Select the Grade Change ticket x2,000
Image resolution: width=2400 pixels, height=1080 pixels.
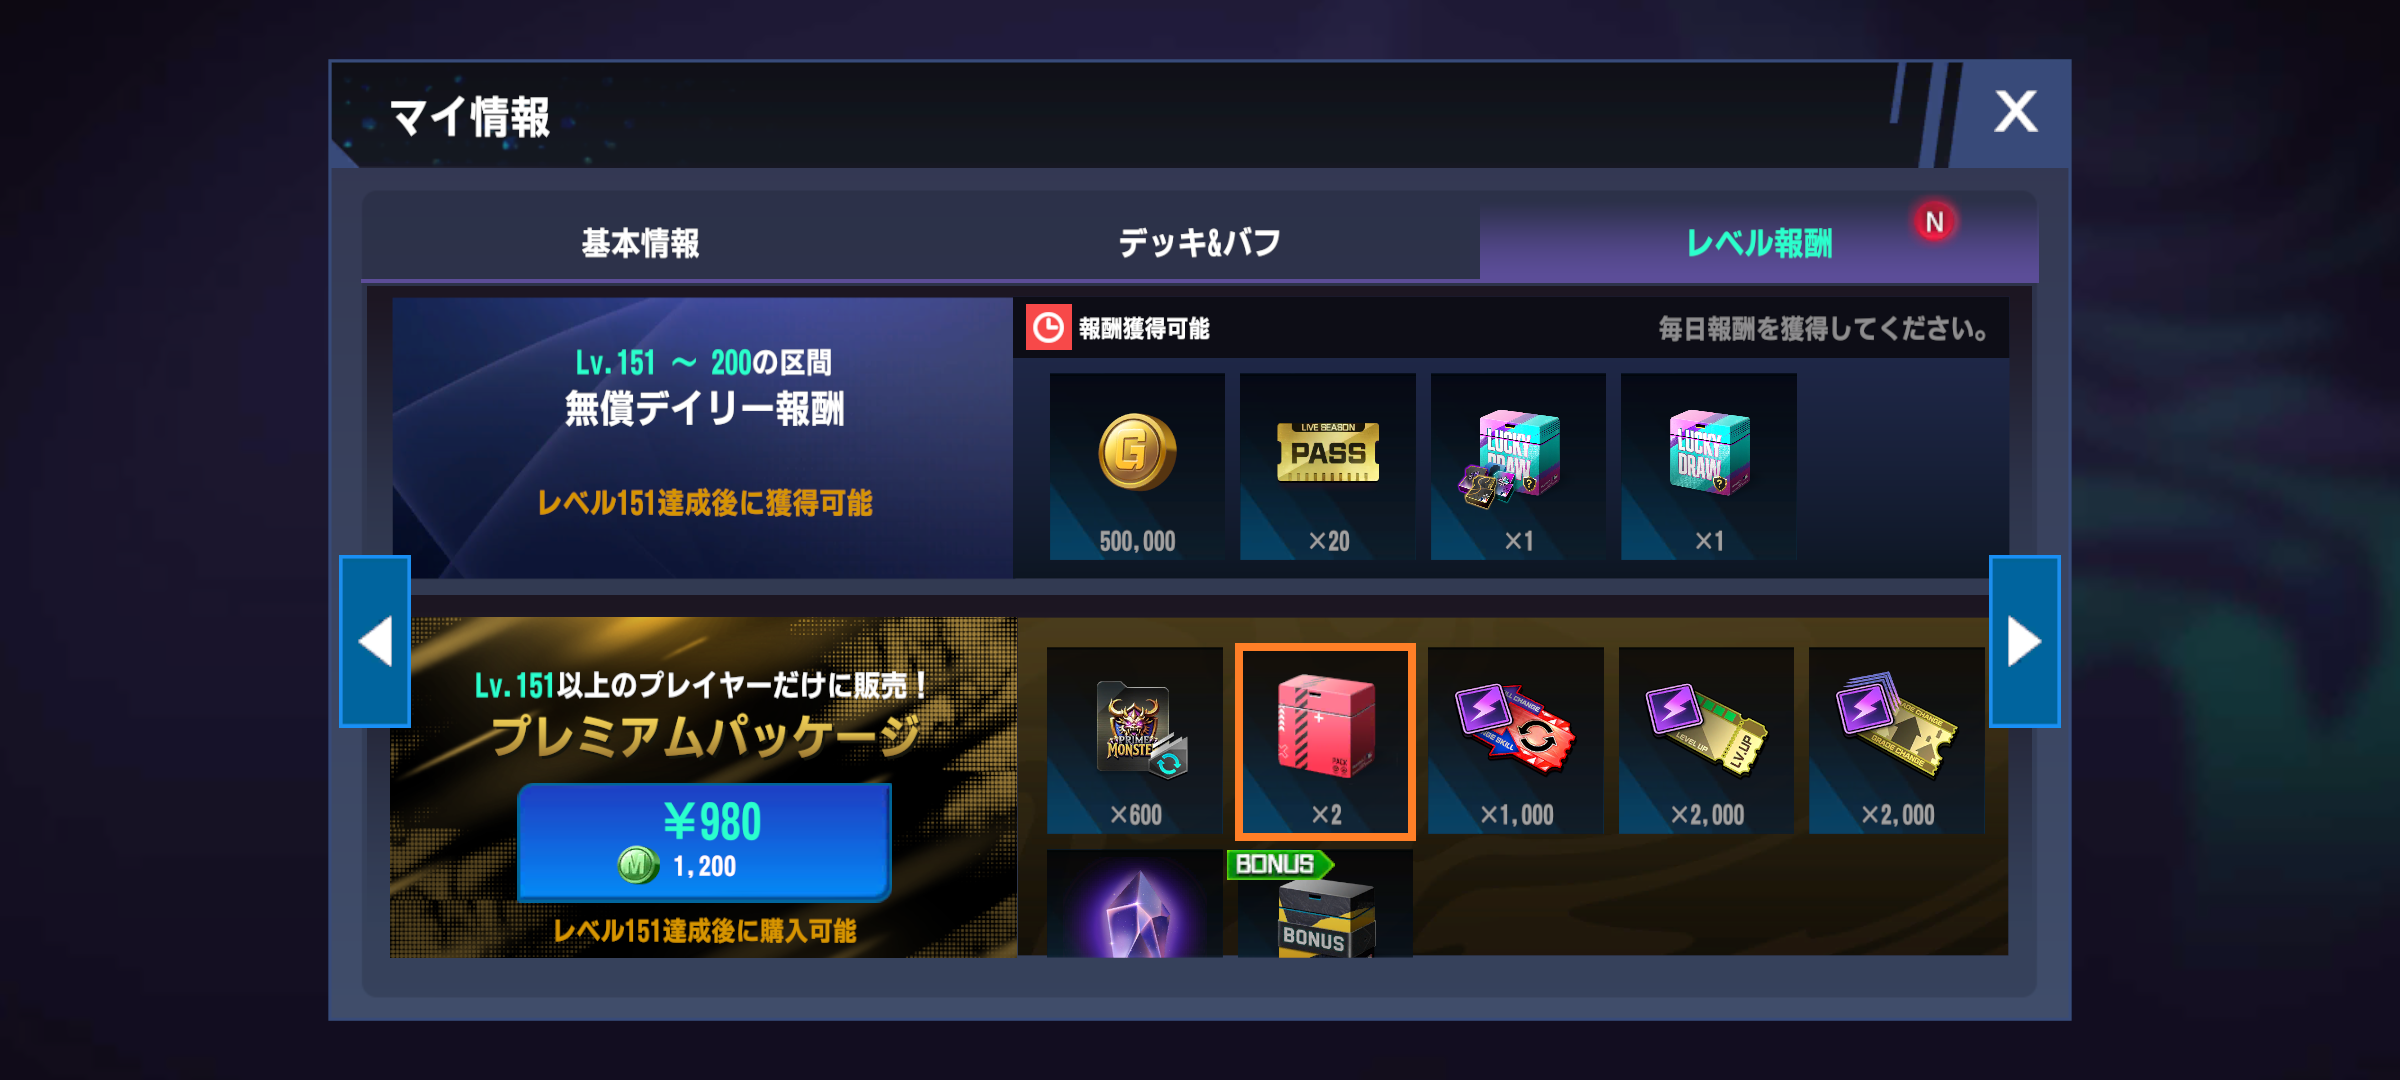click(x=1897, y=741)
